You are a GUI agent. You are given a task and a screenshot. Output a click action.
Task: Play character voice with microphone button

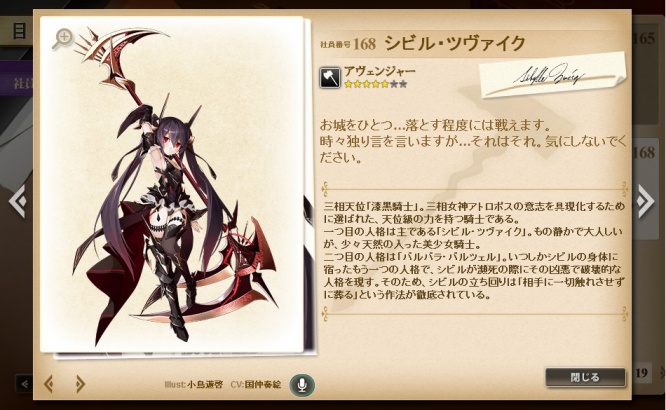point(302,385)
